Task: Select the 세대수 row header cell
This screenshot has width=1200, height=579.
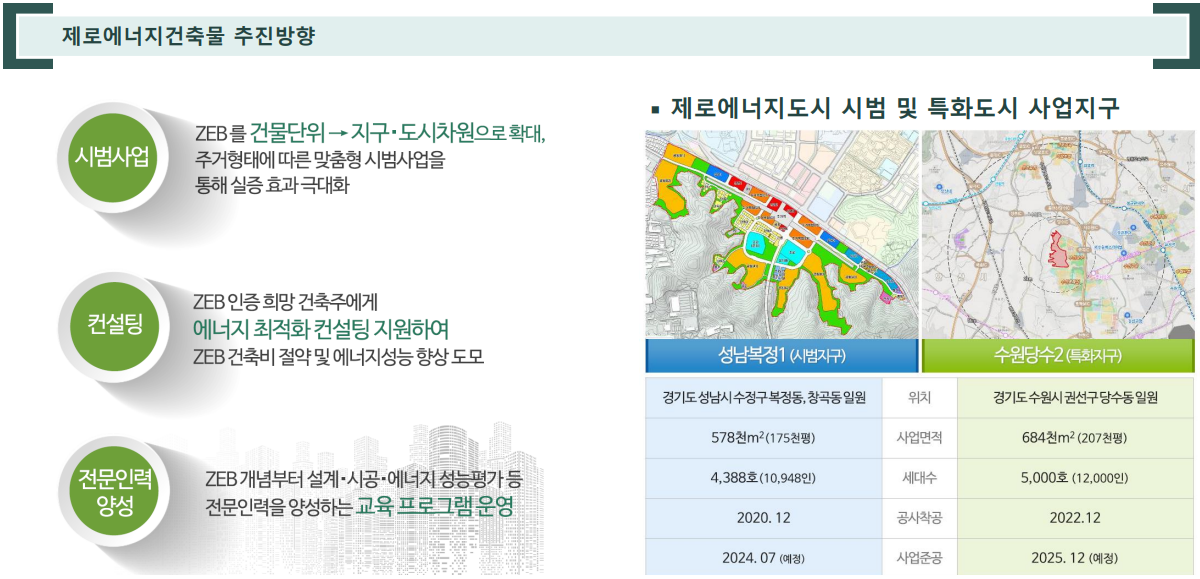Action: [x=920, y=478]
